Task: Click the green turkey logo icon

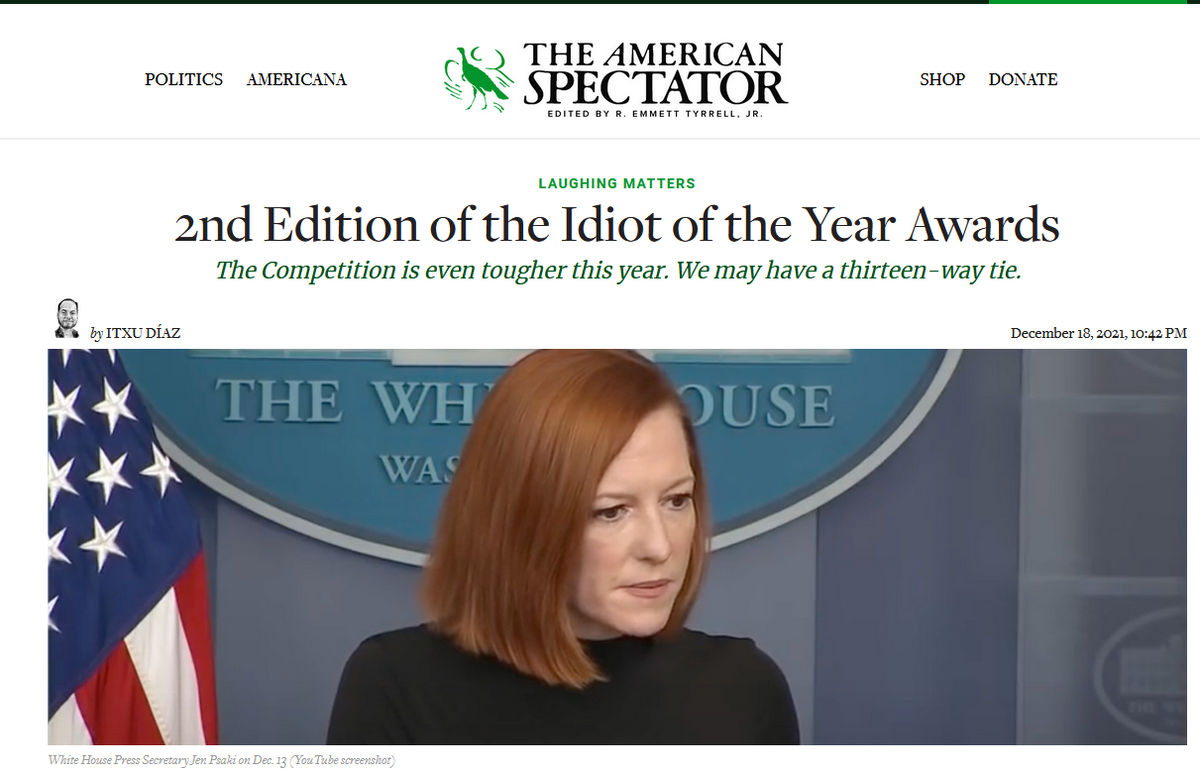Action: tap(477, 78)
